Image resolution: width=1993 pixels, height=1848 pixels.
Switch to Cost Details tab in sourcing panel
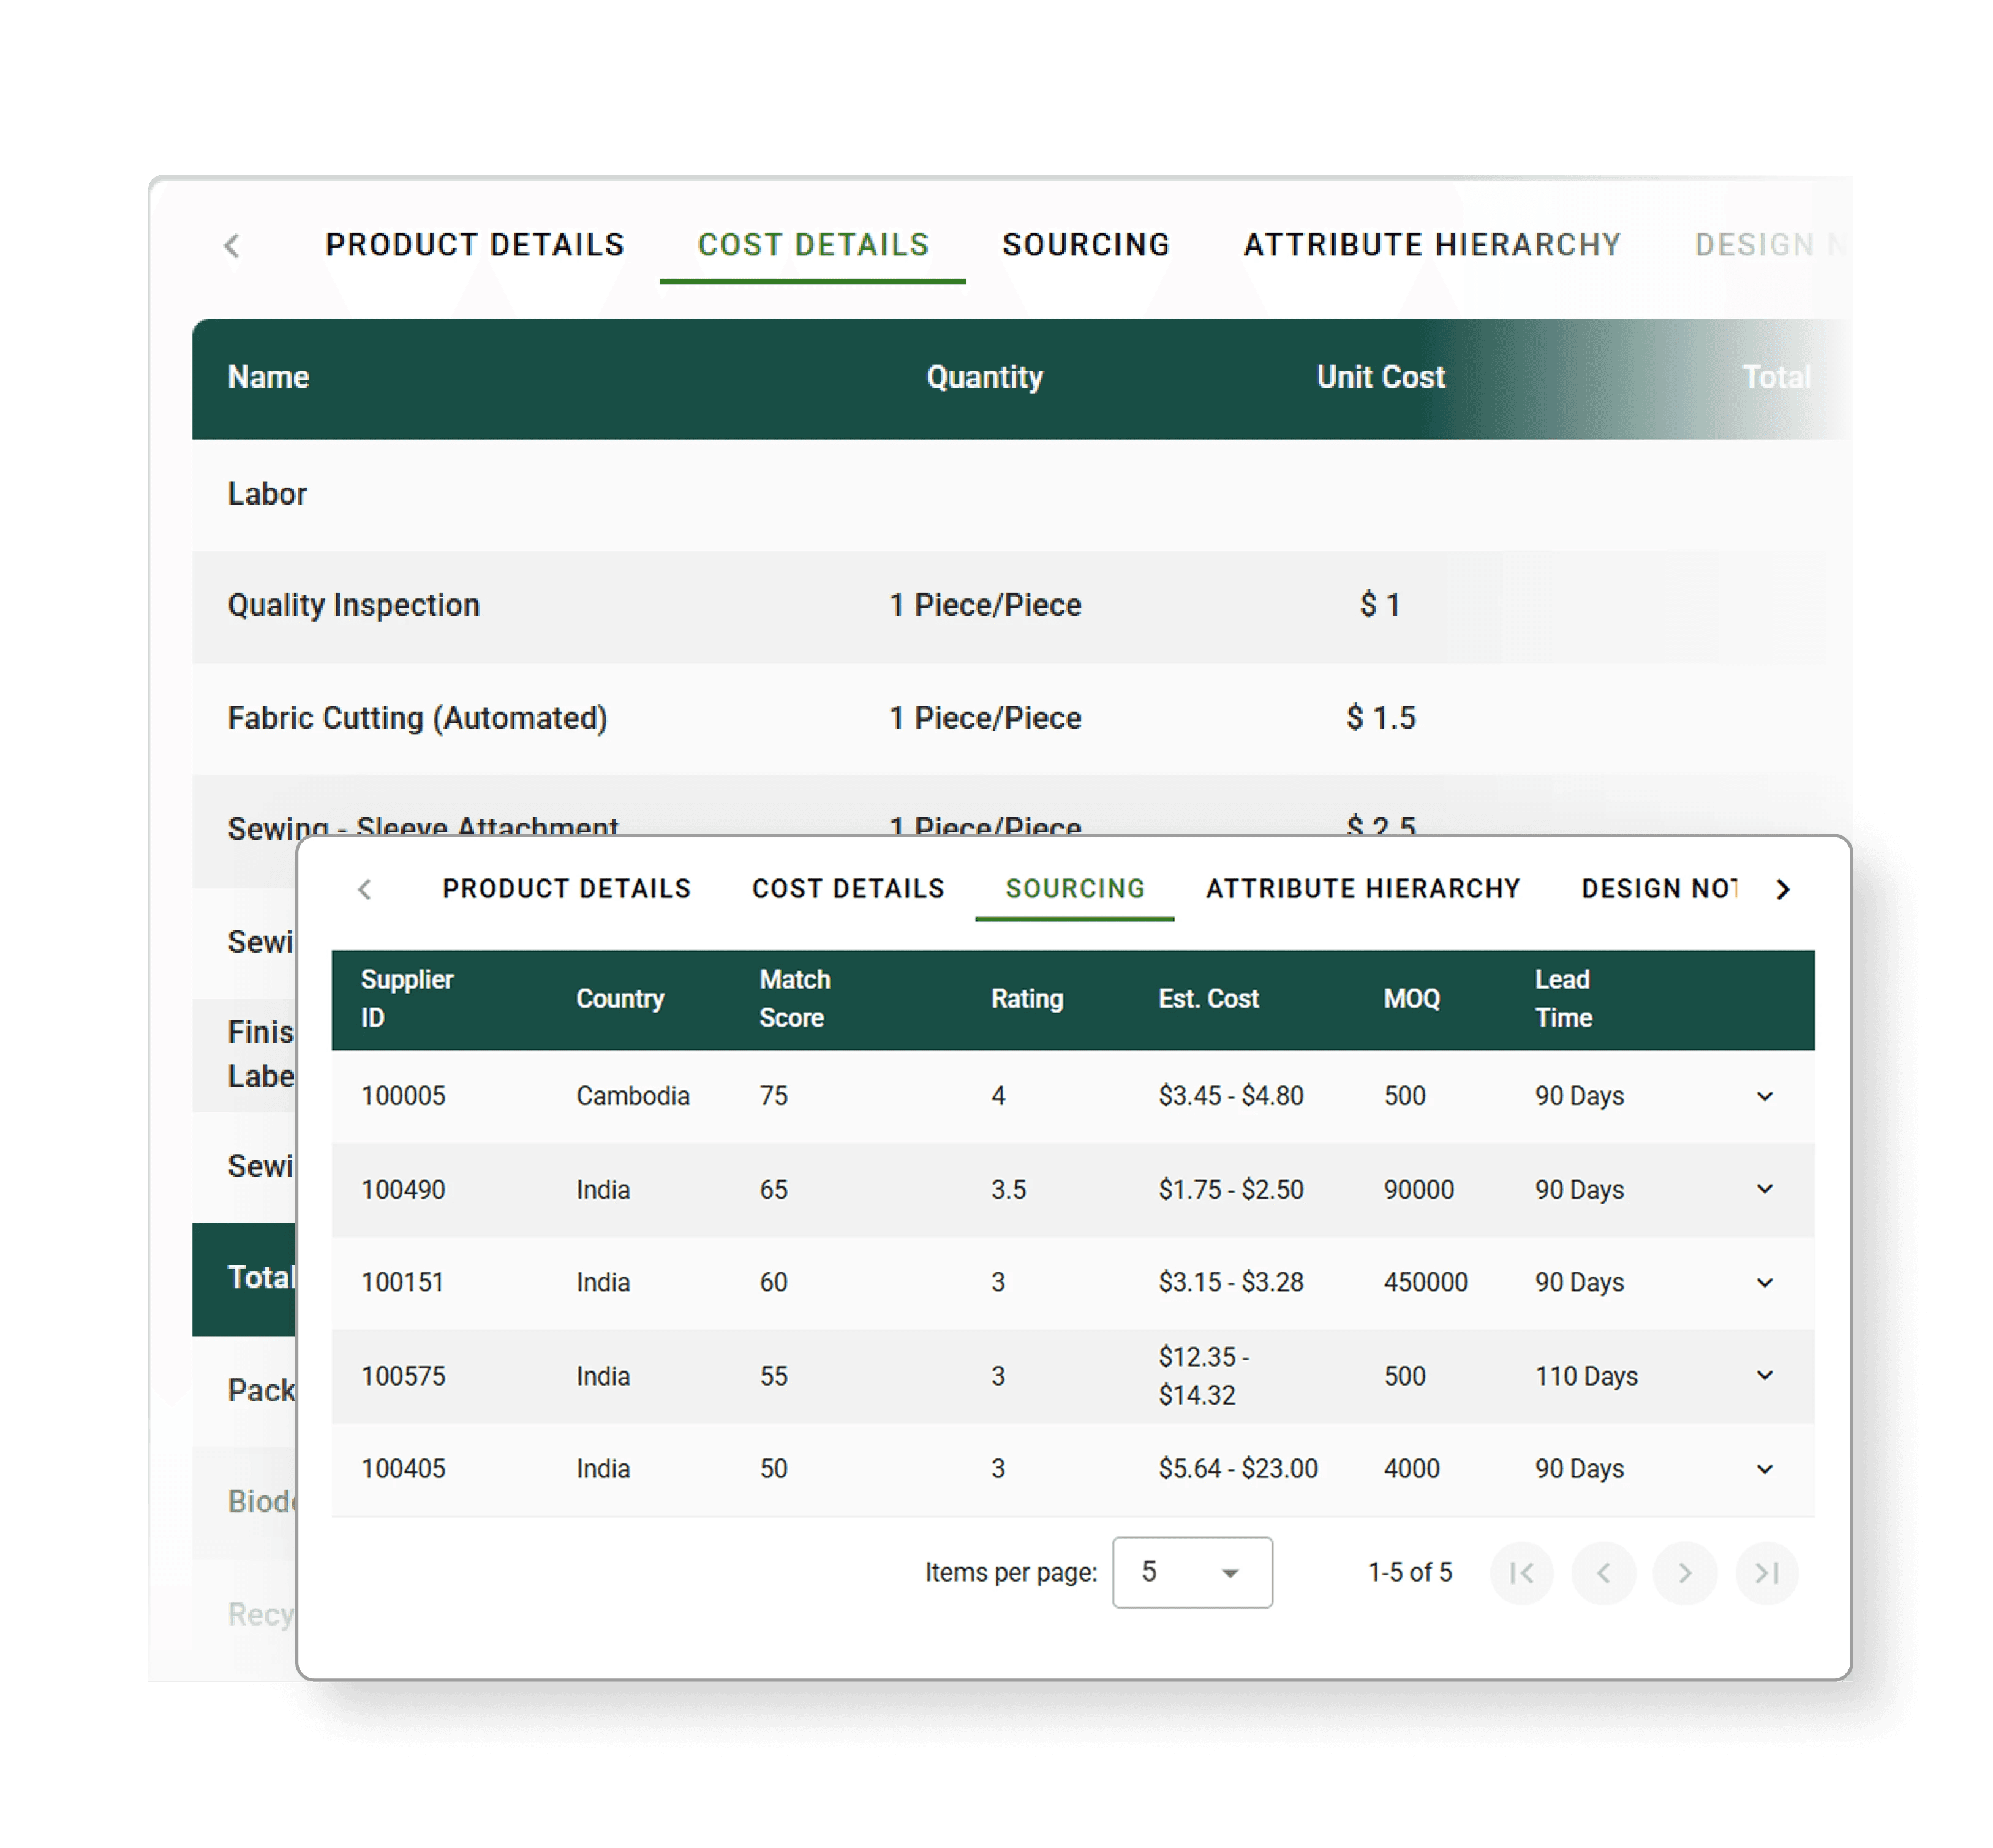(x=848, y=889)
